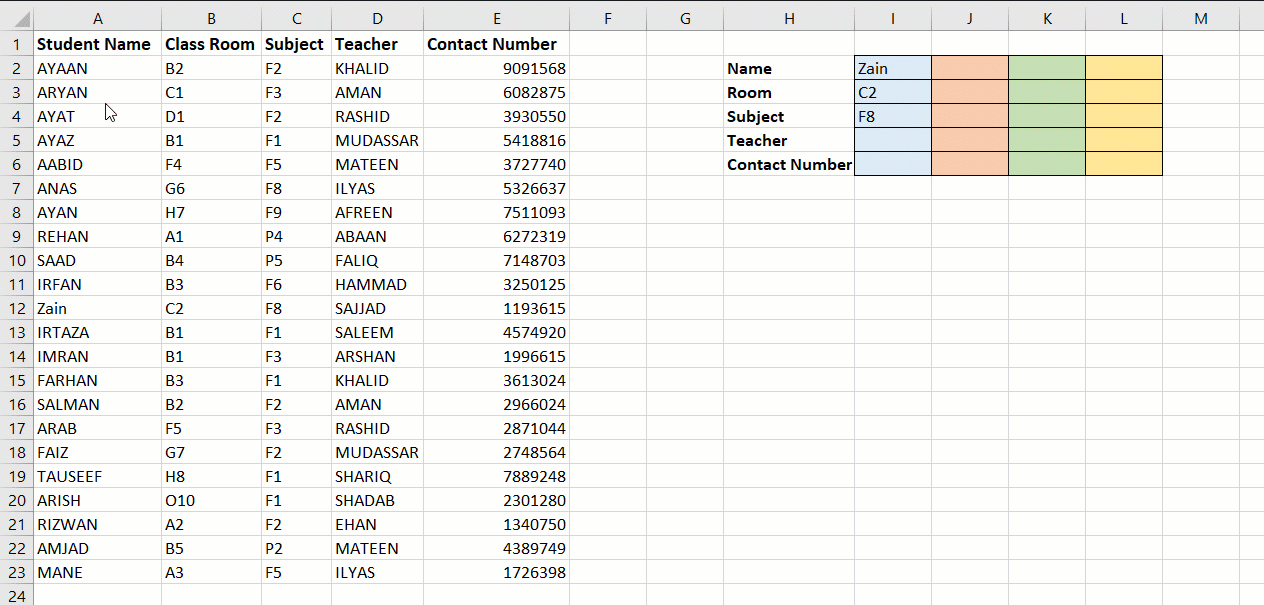1264x605 pixels.
Task: Click the Room label in column H
Action: tap(789, 92)
